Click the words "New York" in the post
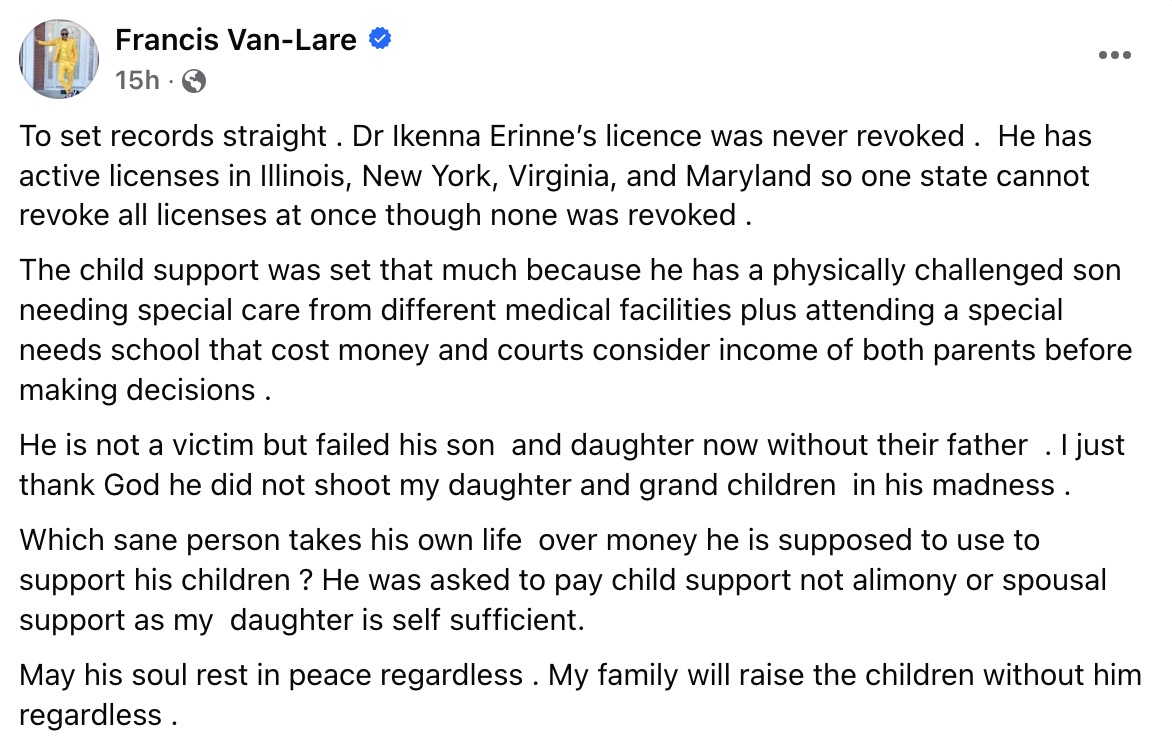The image size is (1172, 754). (418, 176)
